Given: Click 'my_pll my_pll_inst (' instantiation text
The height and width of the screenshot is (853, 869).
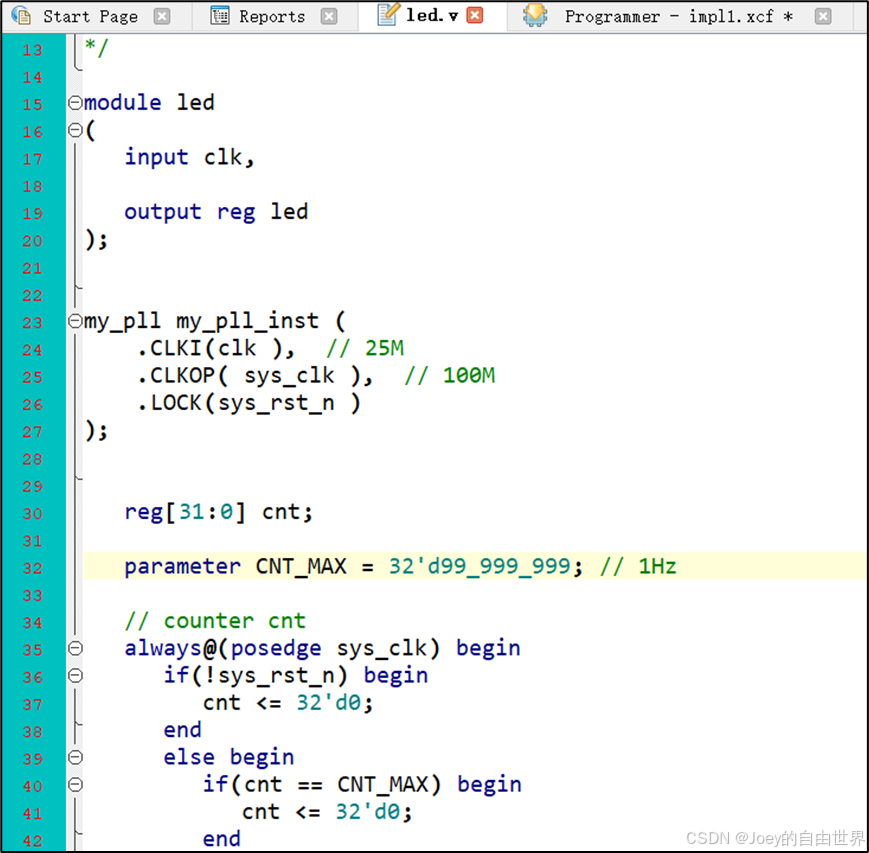Looking at the screenshot, I should tap(214, 321).
